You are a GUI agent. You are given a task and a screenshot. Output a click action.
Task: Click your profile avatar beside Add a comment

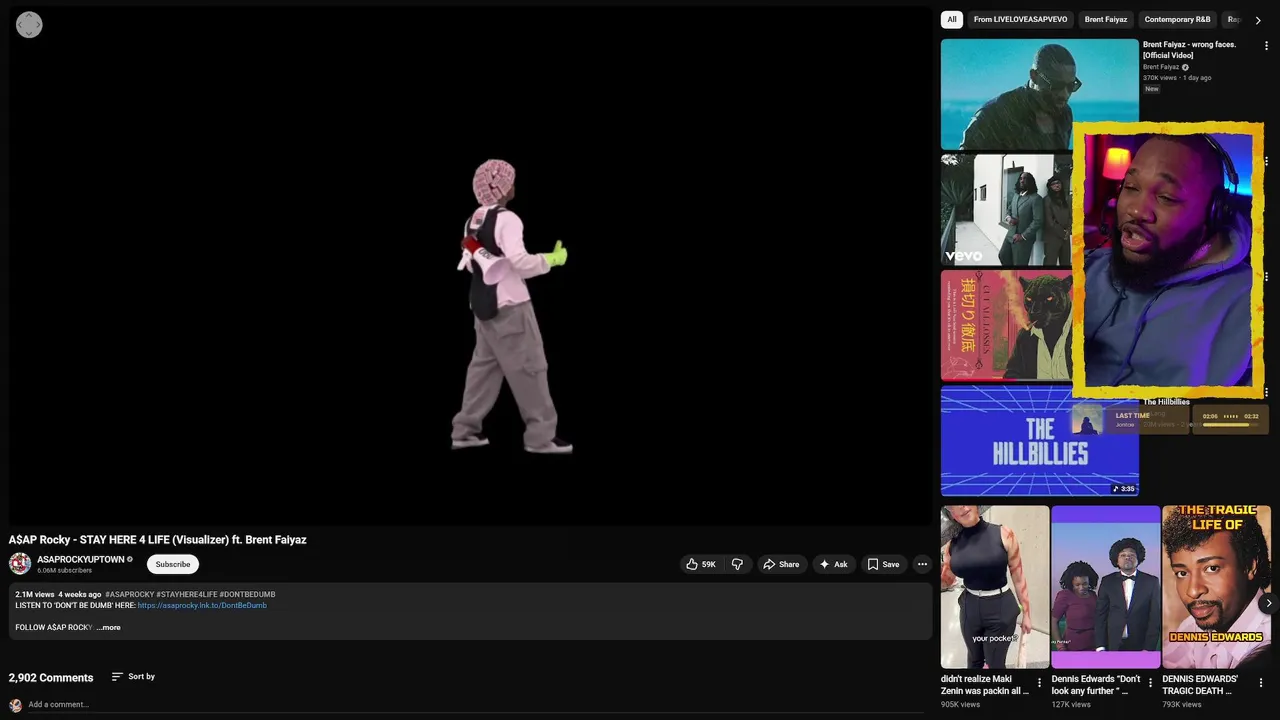15,705
